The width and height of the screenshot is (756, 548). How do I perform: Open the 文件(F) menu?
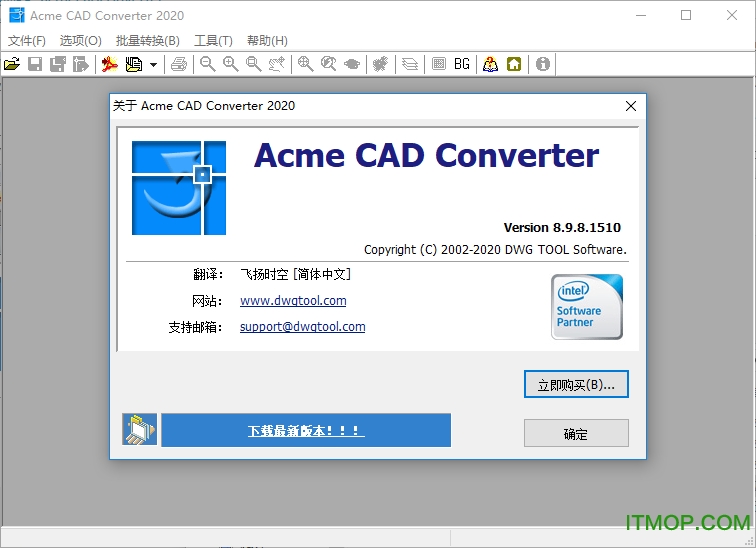tap(27, 41)
